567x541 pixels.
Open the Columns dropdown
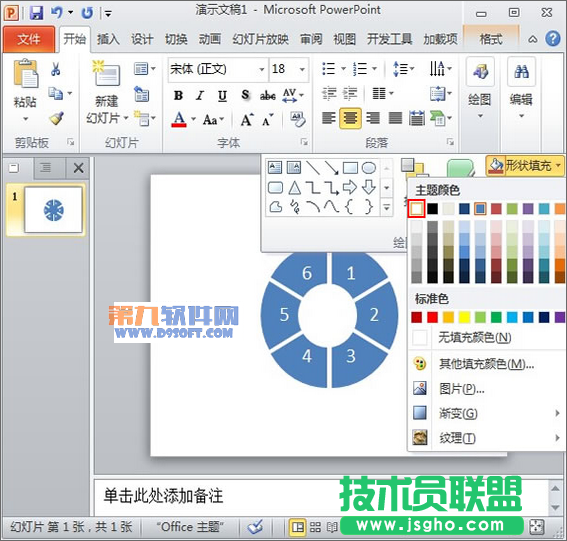383,94
